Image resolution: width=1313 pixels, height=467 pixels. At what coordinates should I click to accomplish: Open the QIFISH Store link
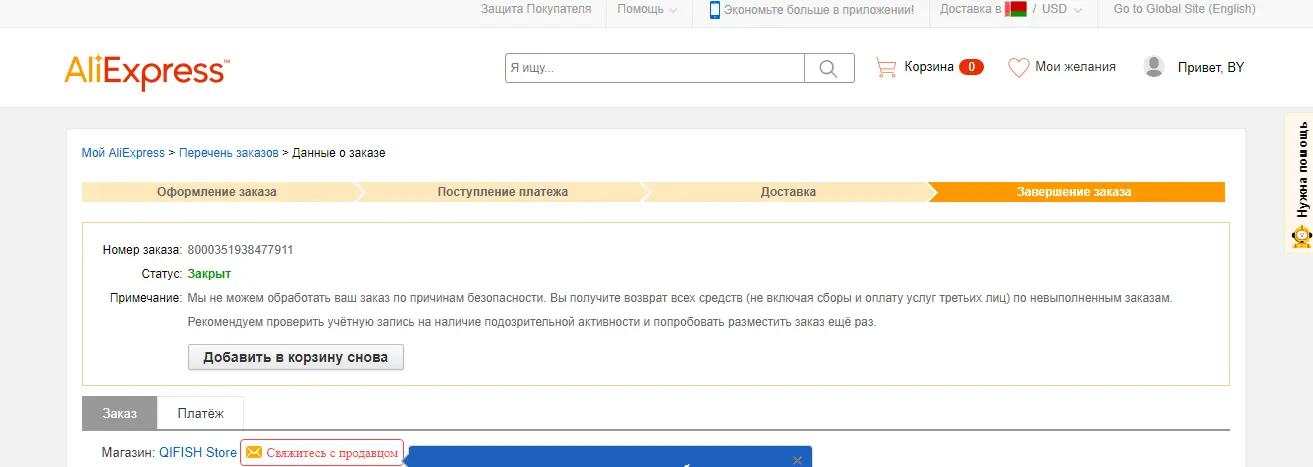(x=198, y=453)
